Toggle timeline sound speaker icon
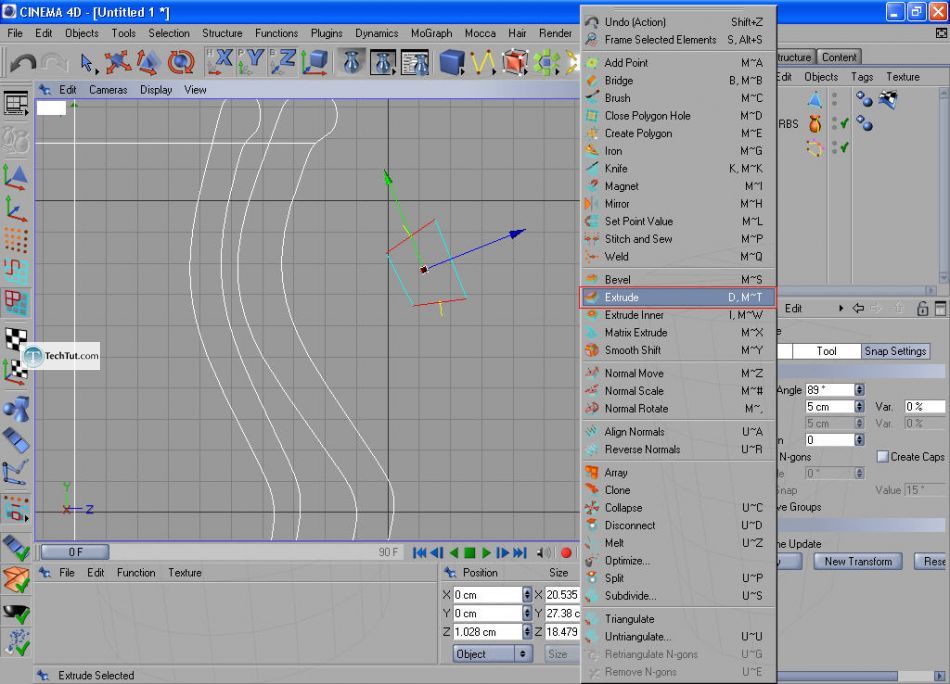Viewport: 950px width, 684px height. (x=544, y=553)
